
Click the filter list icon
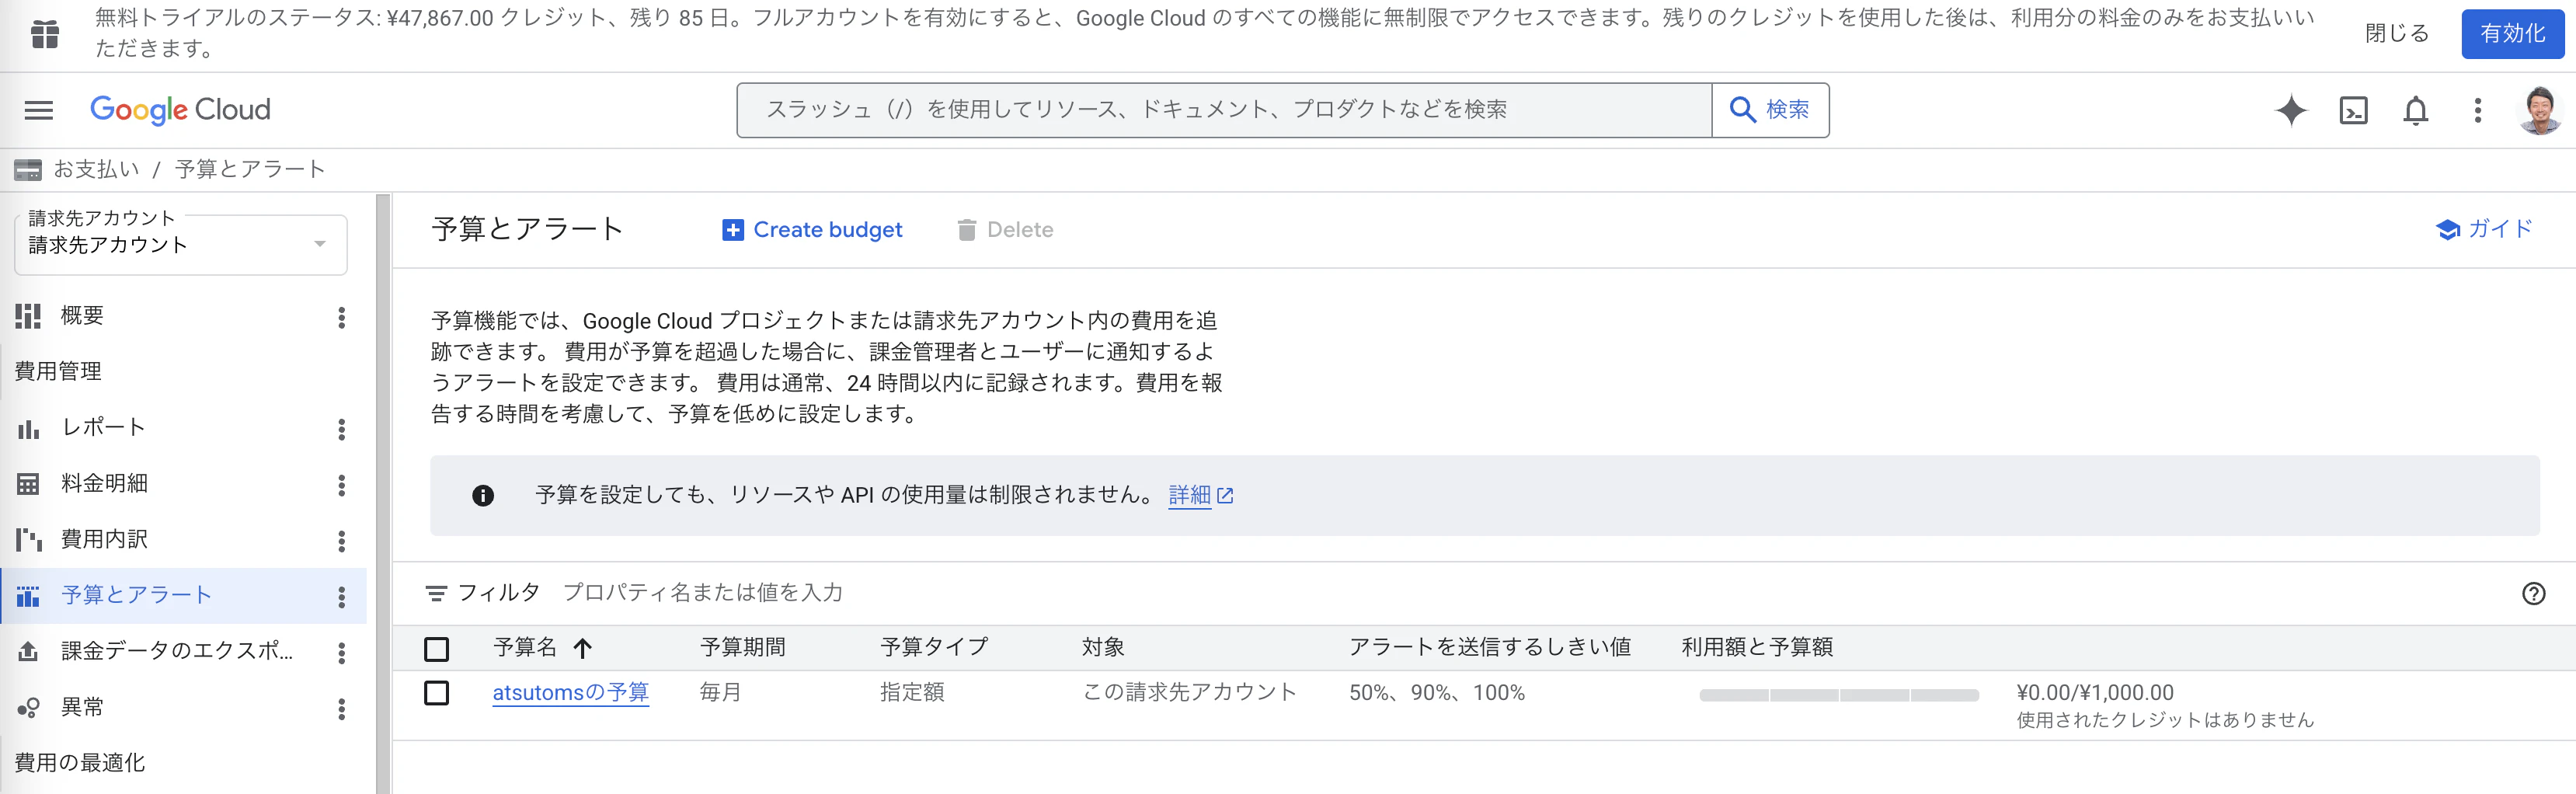[x=436, y=594]
